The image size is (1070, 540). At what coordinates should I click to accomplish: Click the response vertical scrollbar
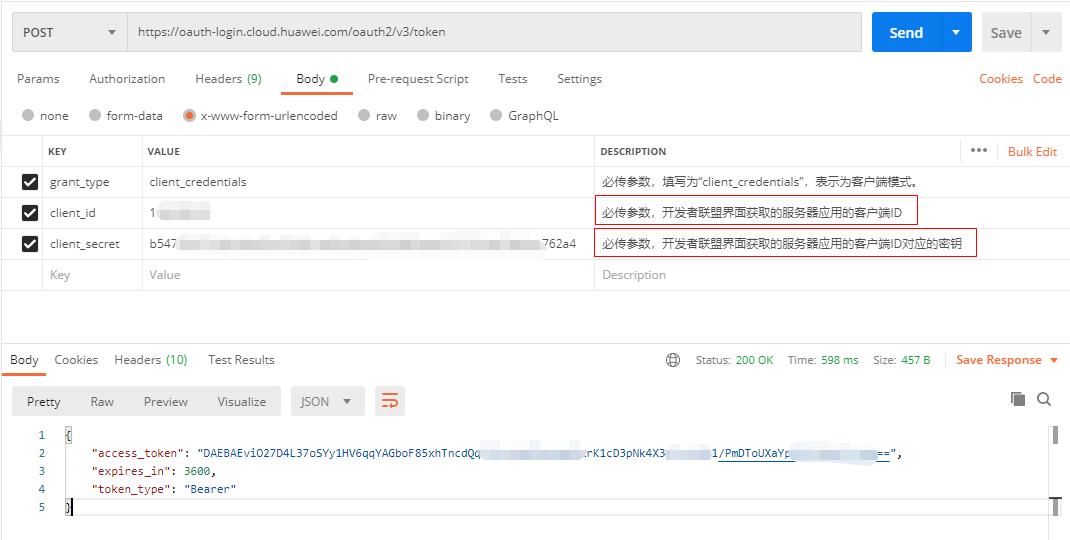click(x=1055, y=471)
